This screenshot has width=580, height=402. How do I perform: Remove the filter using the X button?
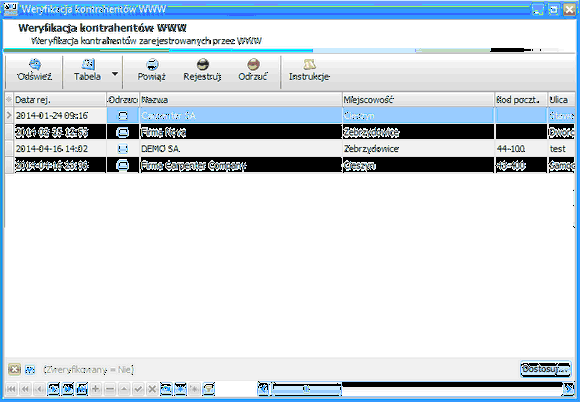[x=14, y=369]
